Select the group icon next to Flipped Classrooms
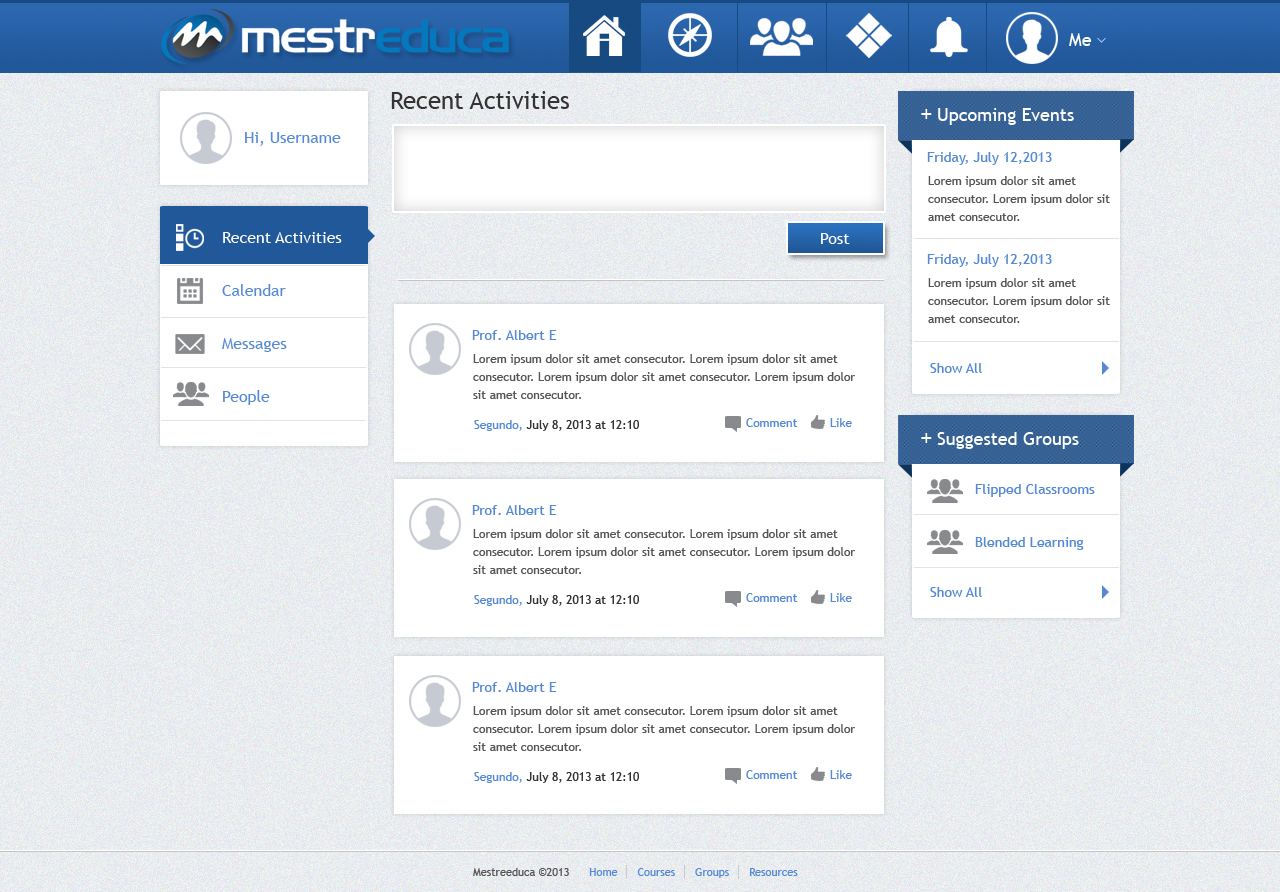 pos(944,490)
